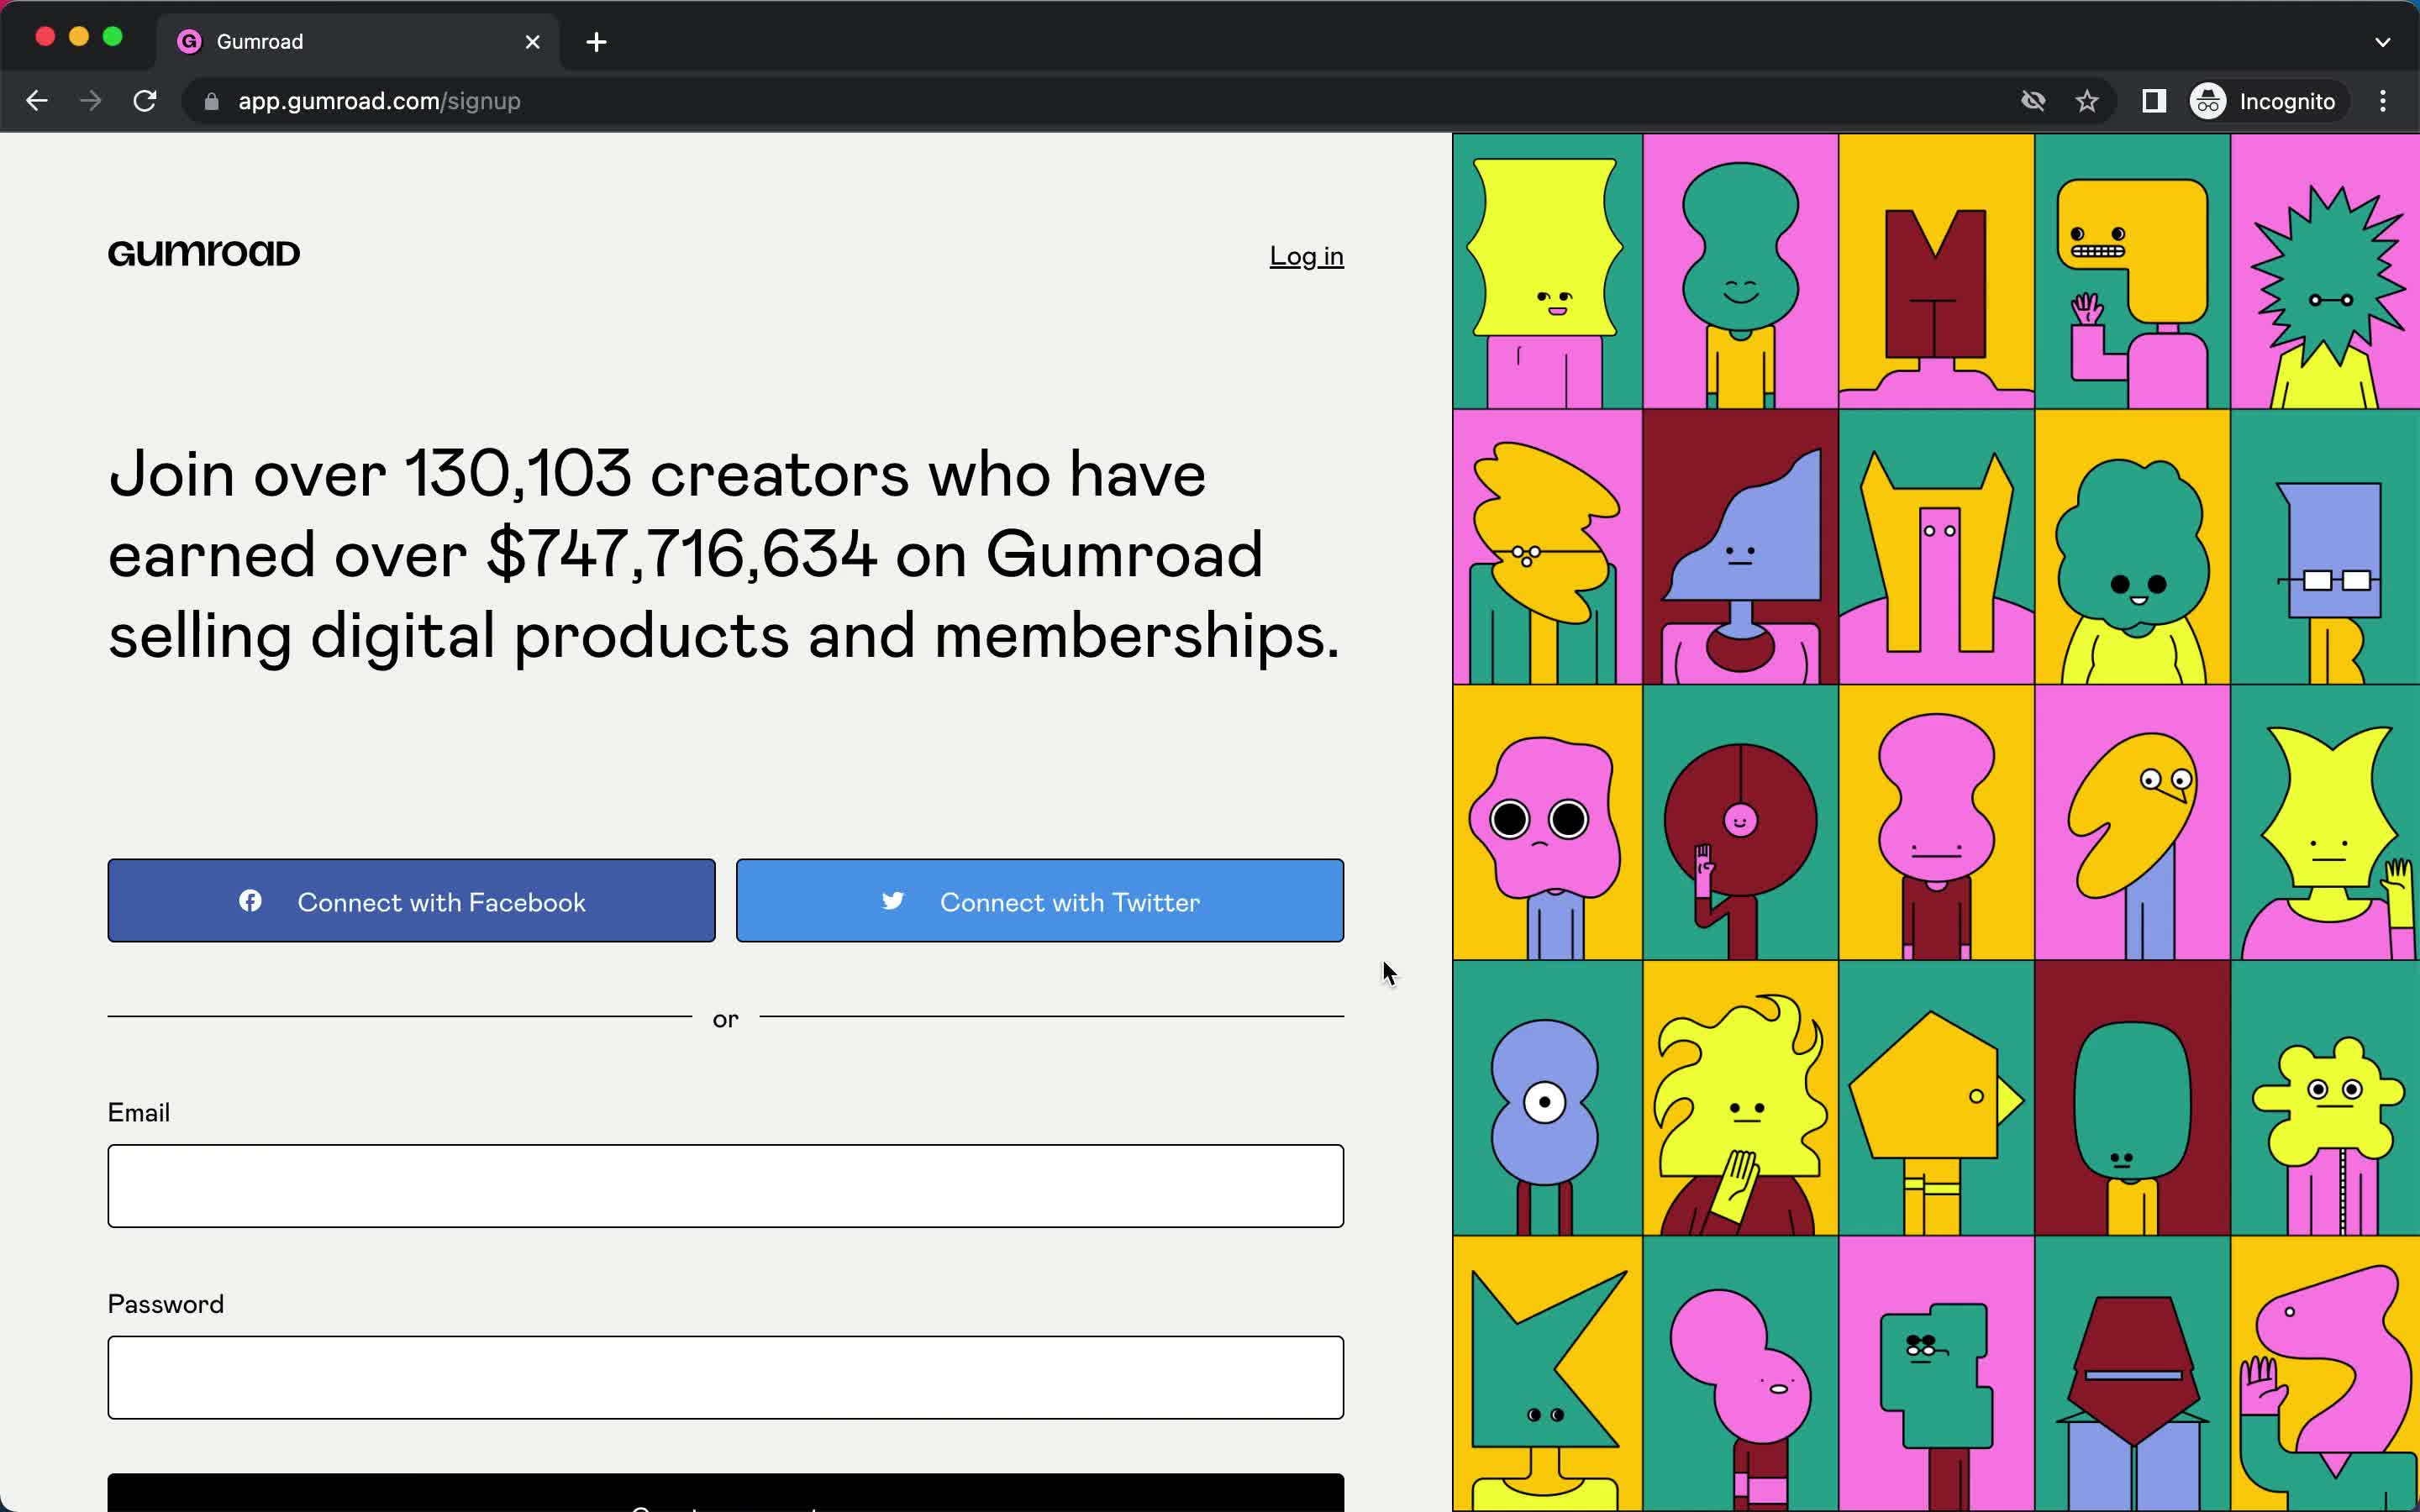Open the Chrome three-dot menu
Screen dimensions: 2420x1512
[2383, 101]
